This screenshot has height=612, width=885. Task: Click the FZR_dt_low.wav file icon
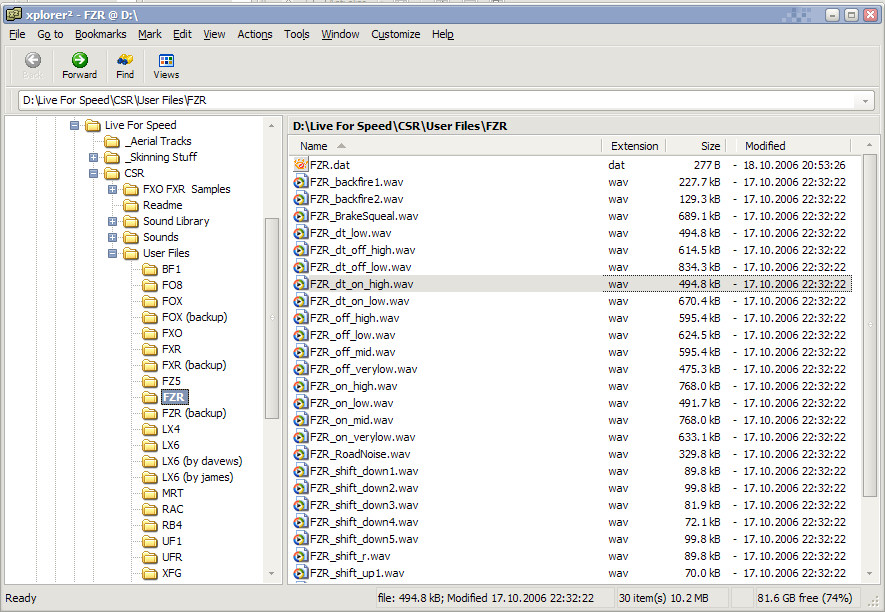coord(300,233)
